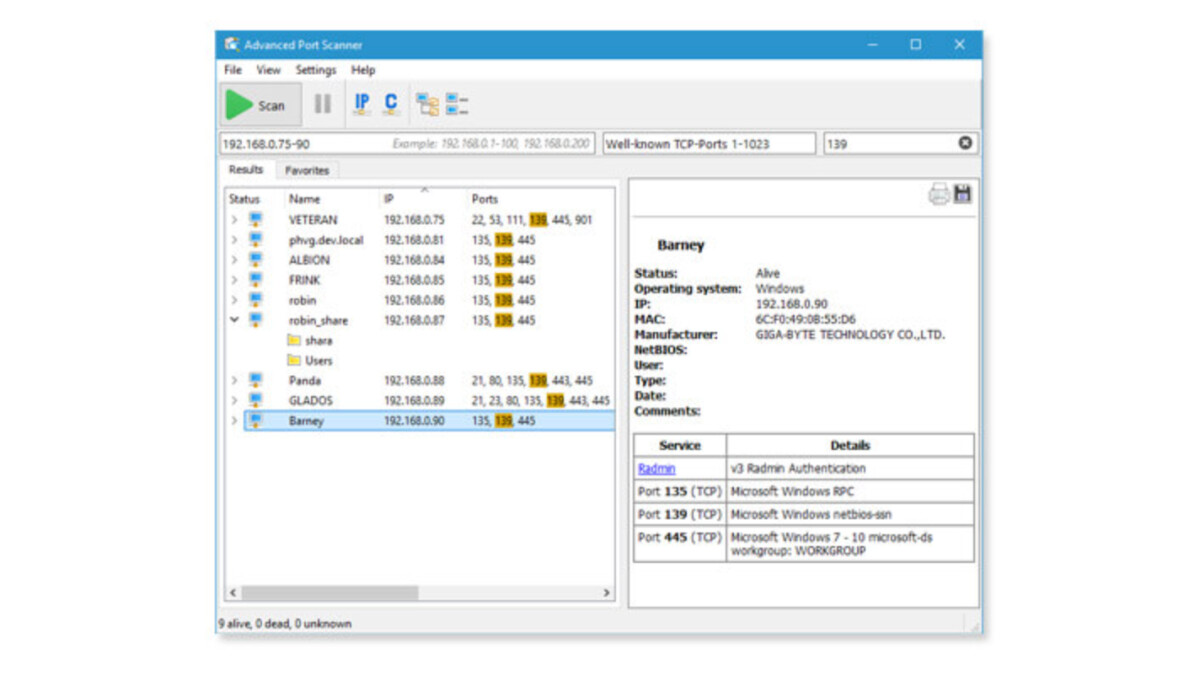Image resolution: width=1200 pixels, height=675 pixels.
Task: Click the IP range input field
Action: point(300,144)
